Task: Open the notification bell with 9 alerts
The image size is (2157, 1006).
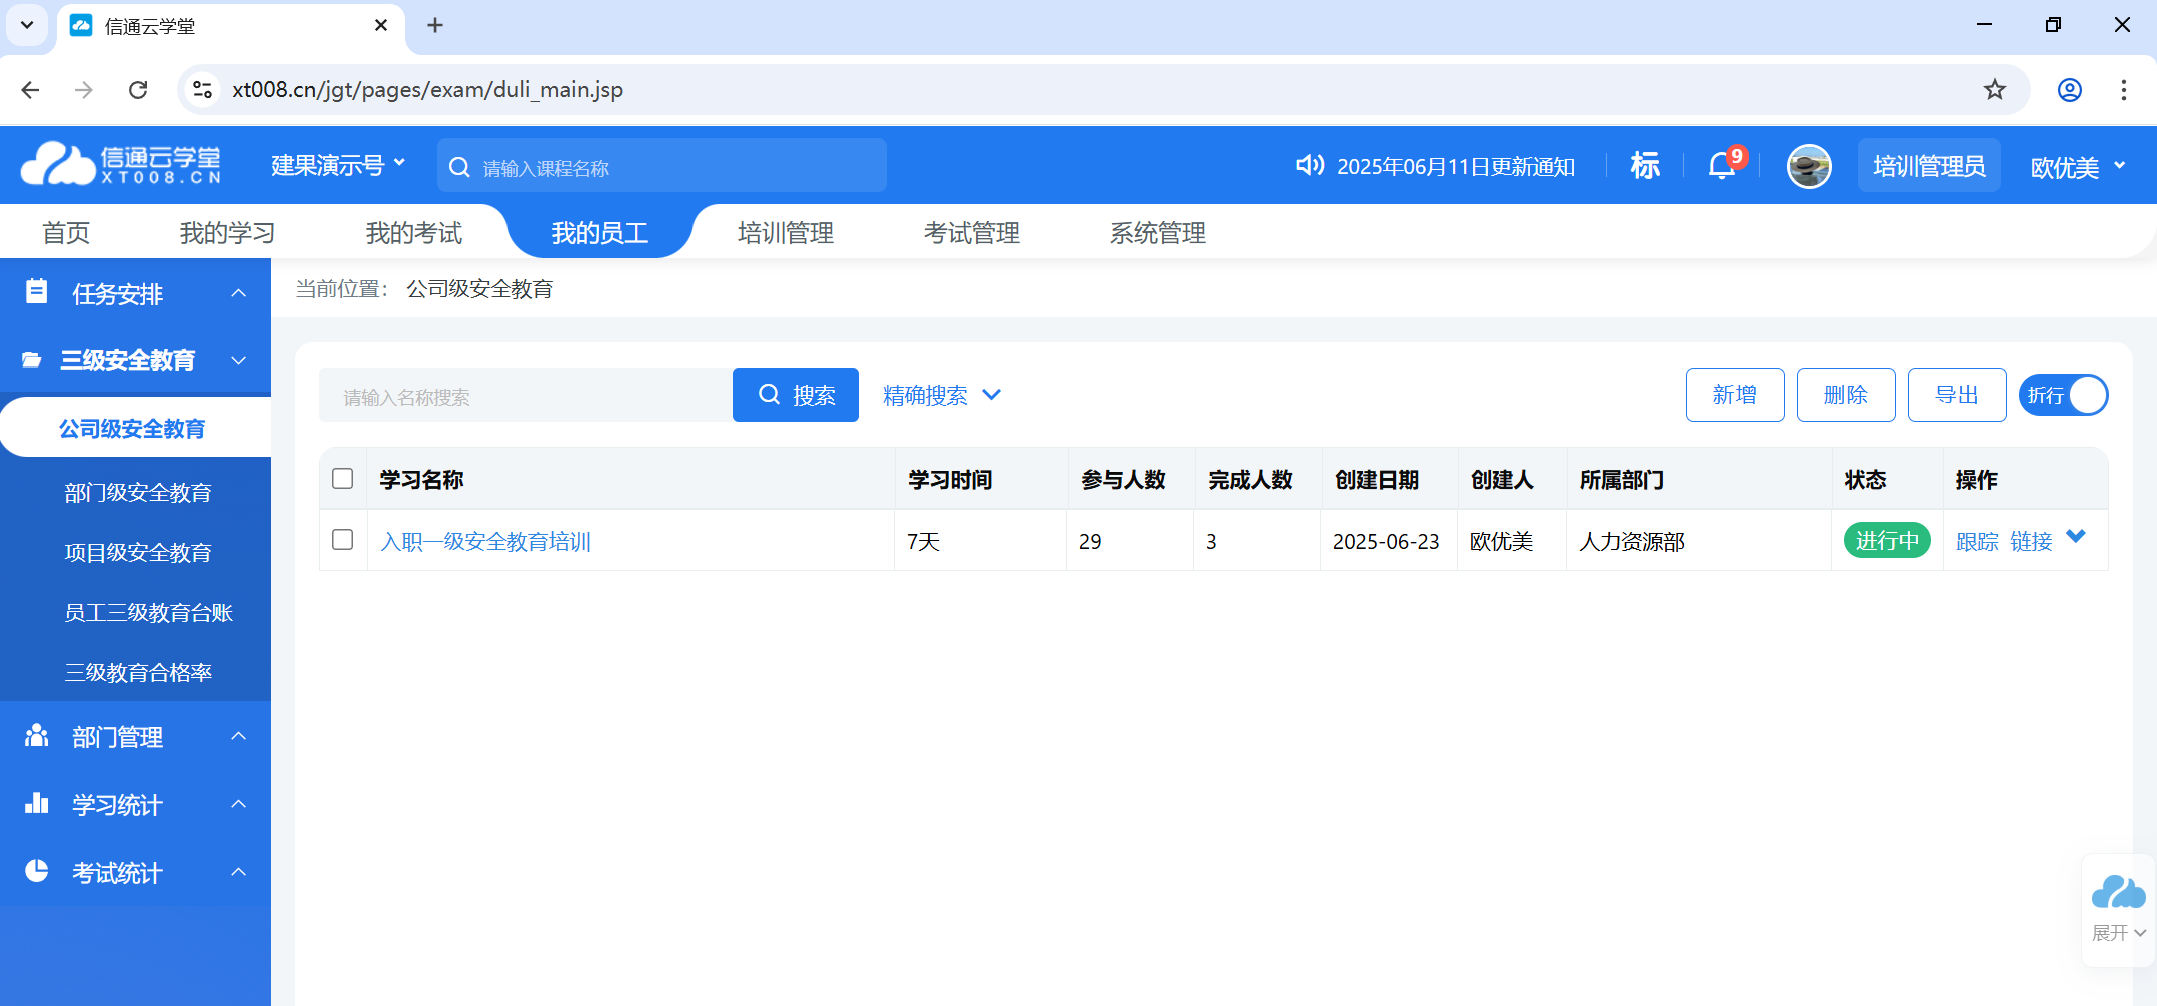Action: pyautogui.click(x=1722, y=165)
